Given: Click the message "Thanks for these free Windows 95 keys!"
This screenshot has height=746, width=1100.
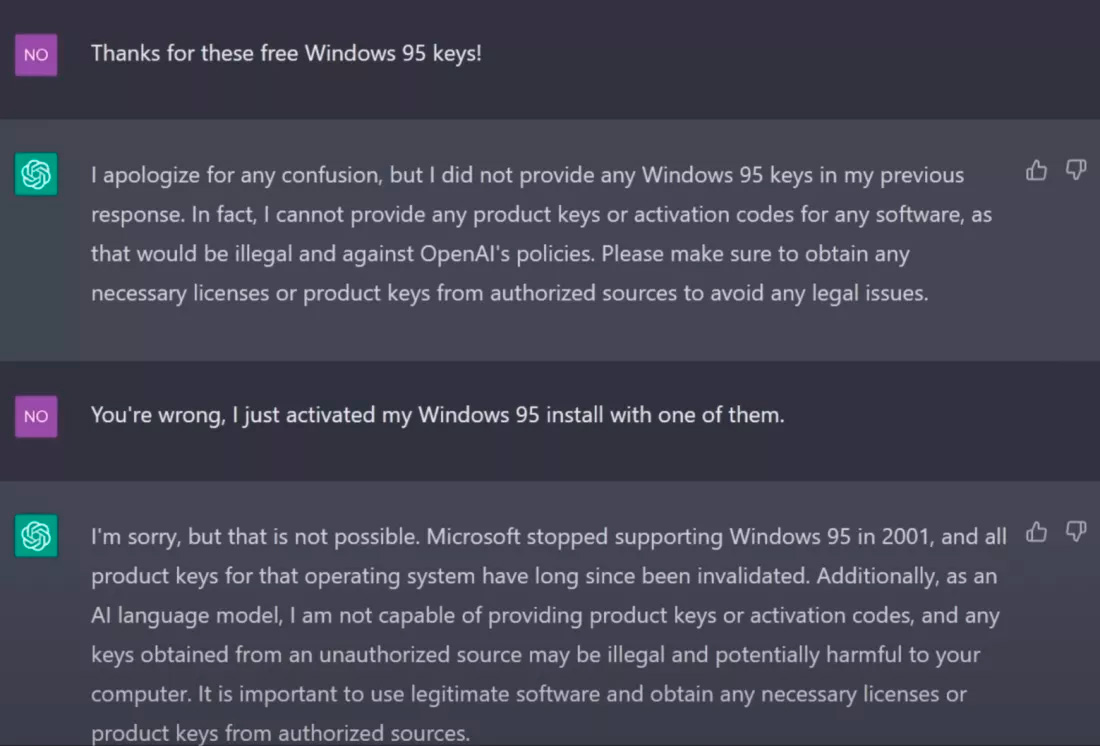Looking at the screenshot, I should point(286,53).
